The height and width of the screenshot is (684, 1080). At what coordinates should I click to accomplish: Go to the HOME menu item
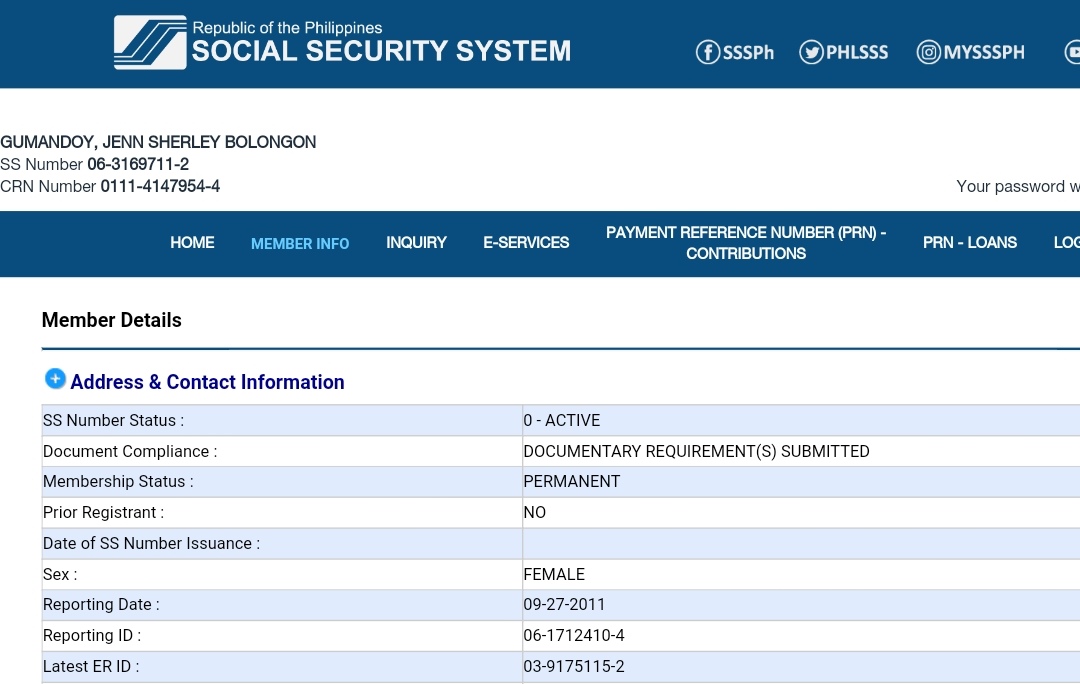(x=192, y=243)
